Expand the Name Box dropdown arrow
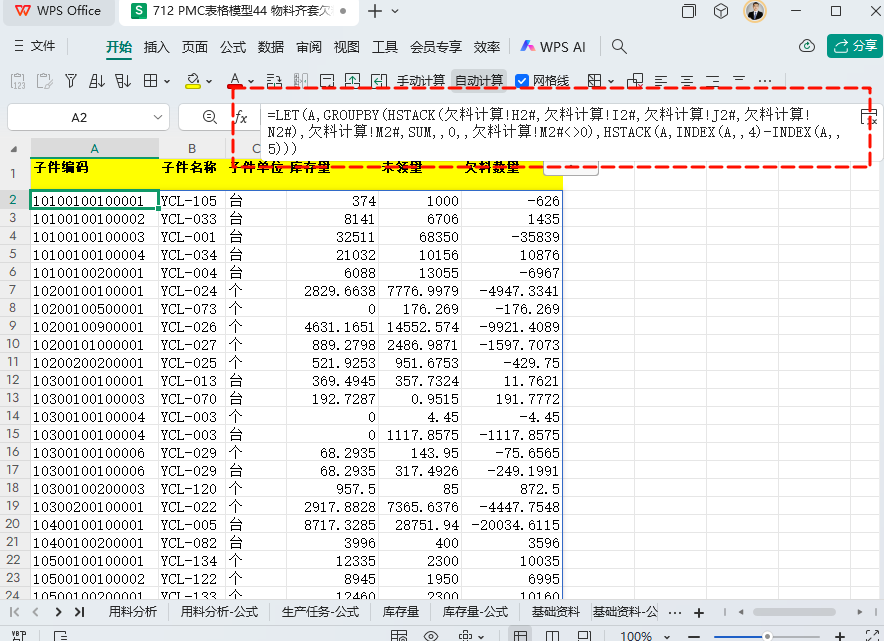 pyautogui.click(x=158, y=117)
